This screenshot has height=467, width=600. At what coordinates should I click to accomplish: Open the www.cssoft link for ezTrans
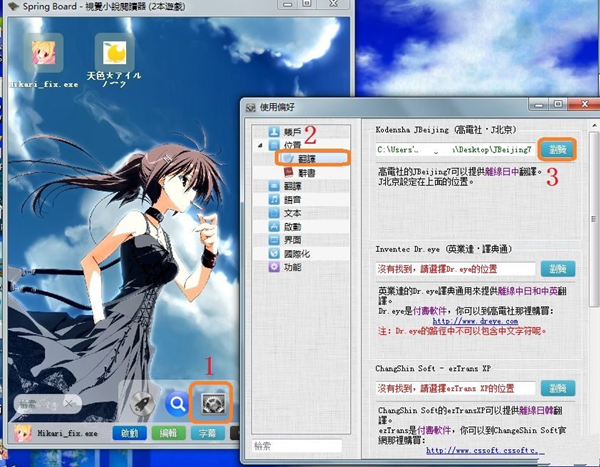(x=485, y=450)
